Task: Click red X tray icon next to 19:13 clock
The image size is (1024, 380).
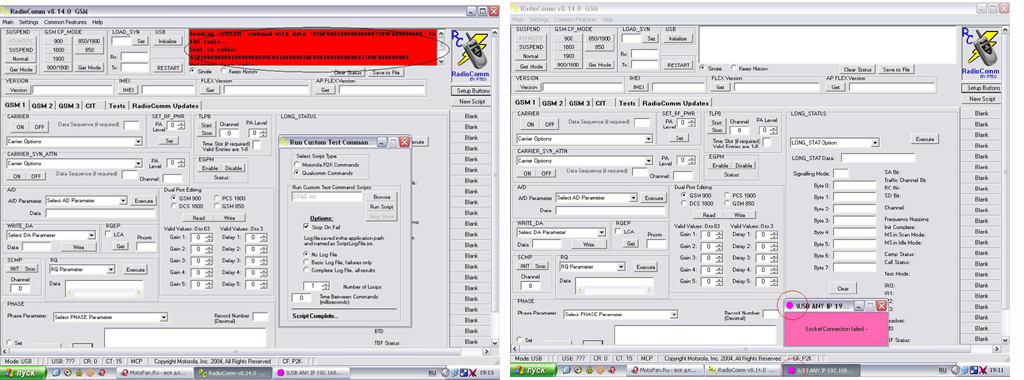Action: [x=472, y=372]
